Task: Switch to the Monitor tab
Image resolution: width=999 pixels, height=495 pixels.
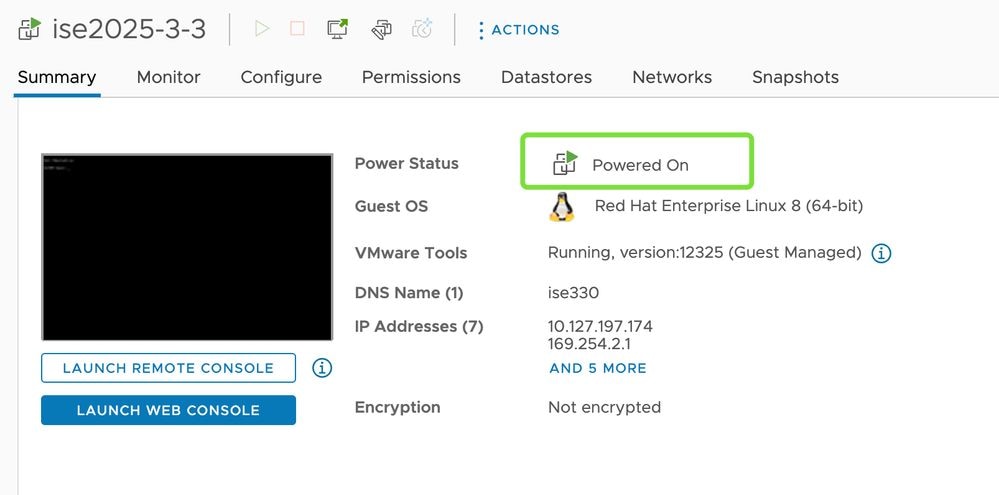Action: coord(168,77)
